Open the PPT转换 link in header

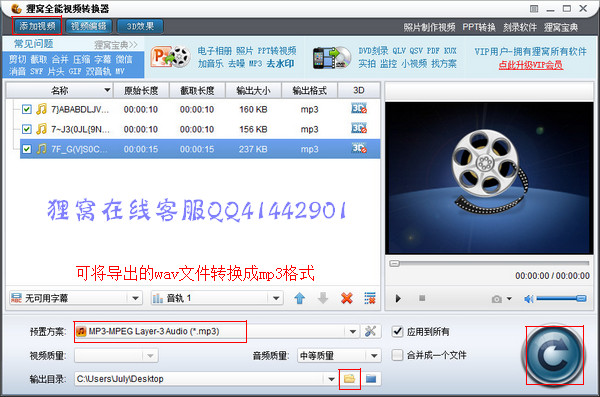point(479,27)
